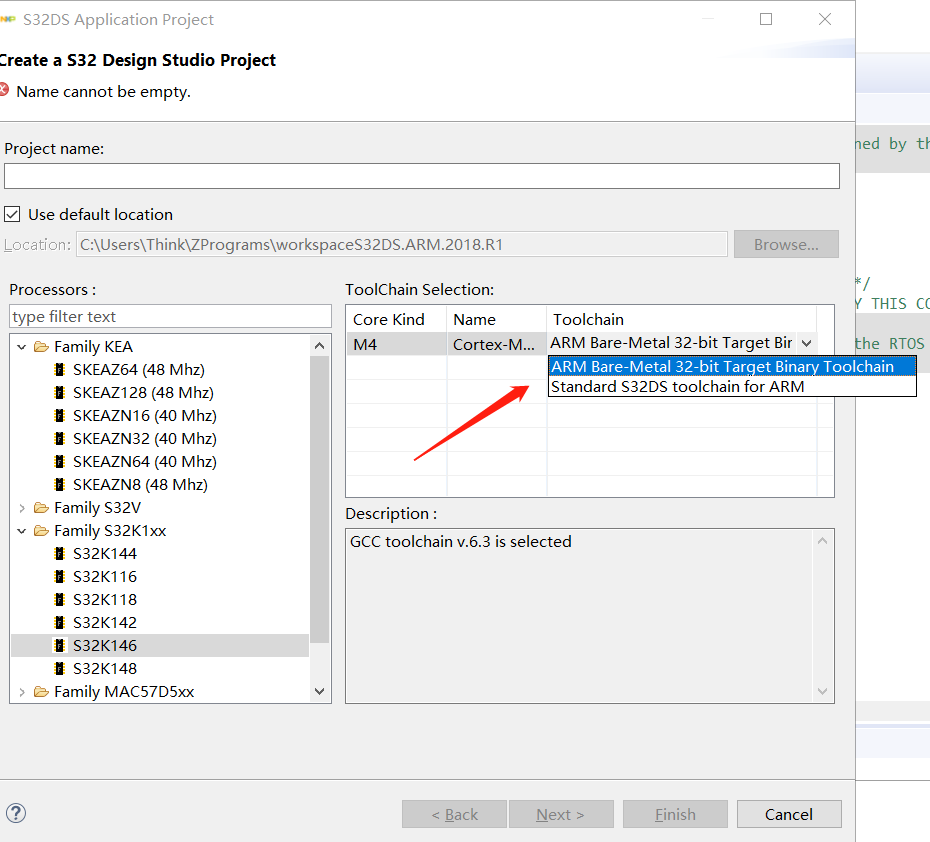Click the SKEAZ64 chip icon
Viewport: 930px width, 842px height.
click(60, 370)
